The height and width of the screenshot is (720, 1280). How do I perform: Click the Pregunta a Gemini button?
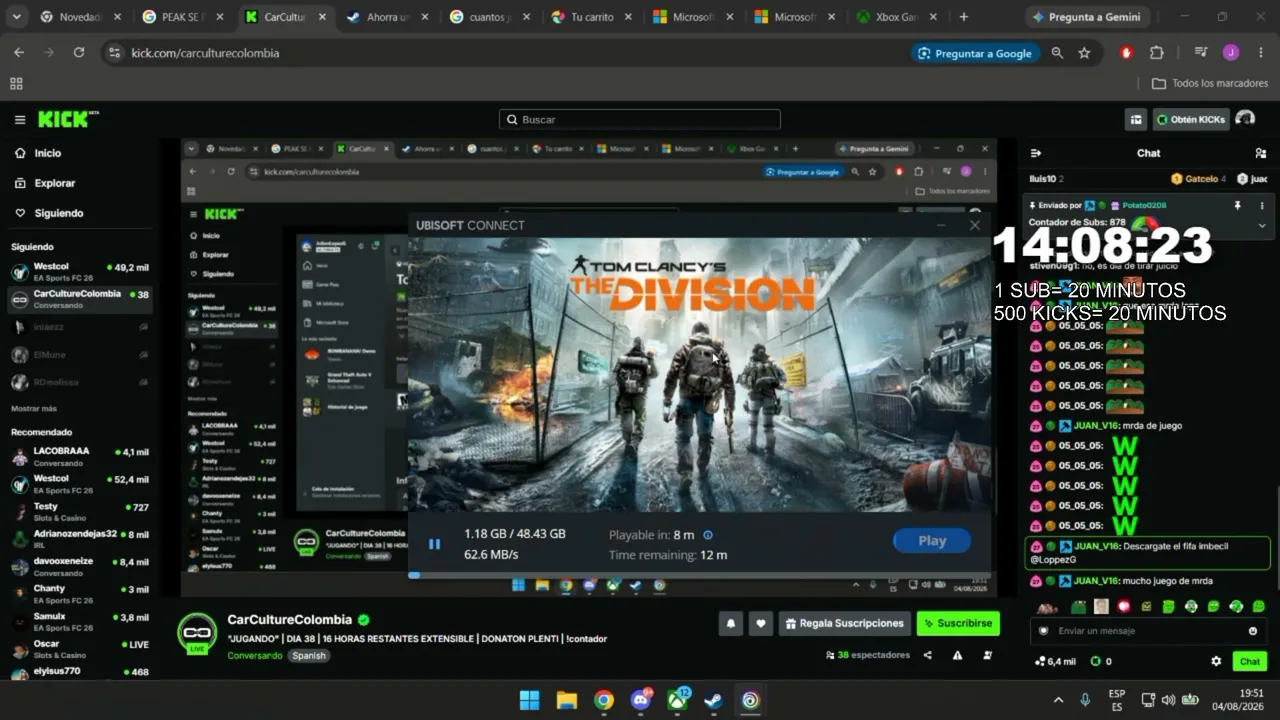pos(1086,17)
